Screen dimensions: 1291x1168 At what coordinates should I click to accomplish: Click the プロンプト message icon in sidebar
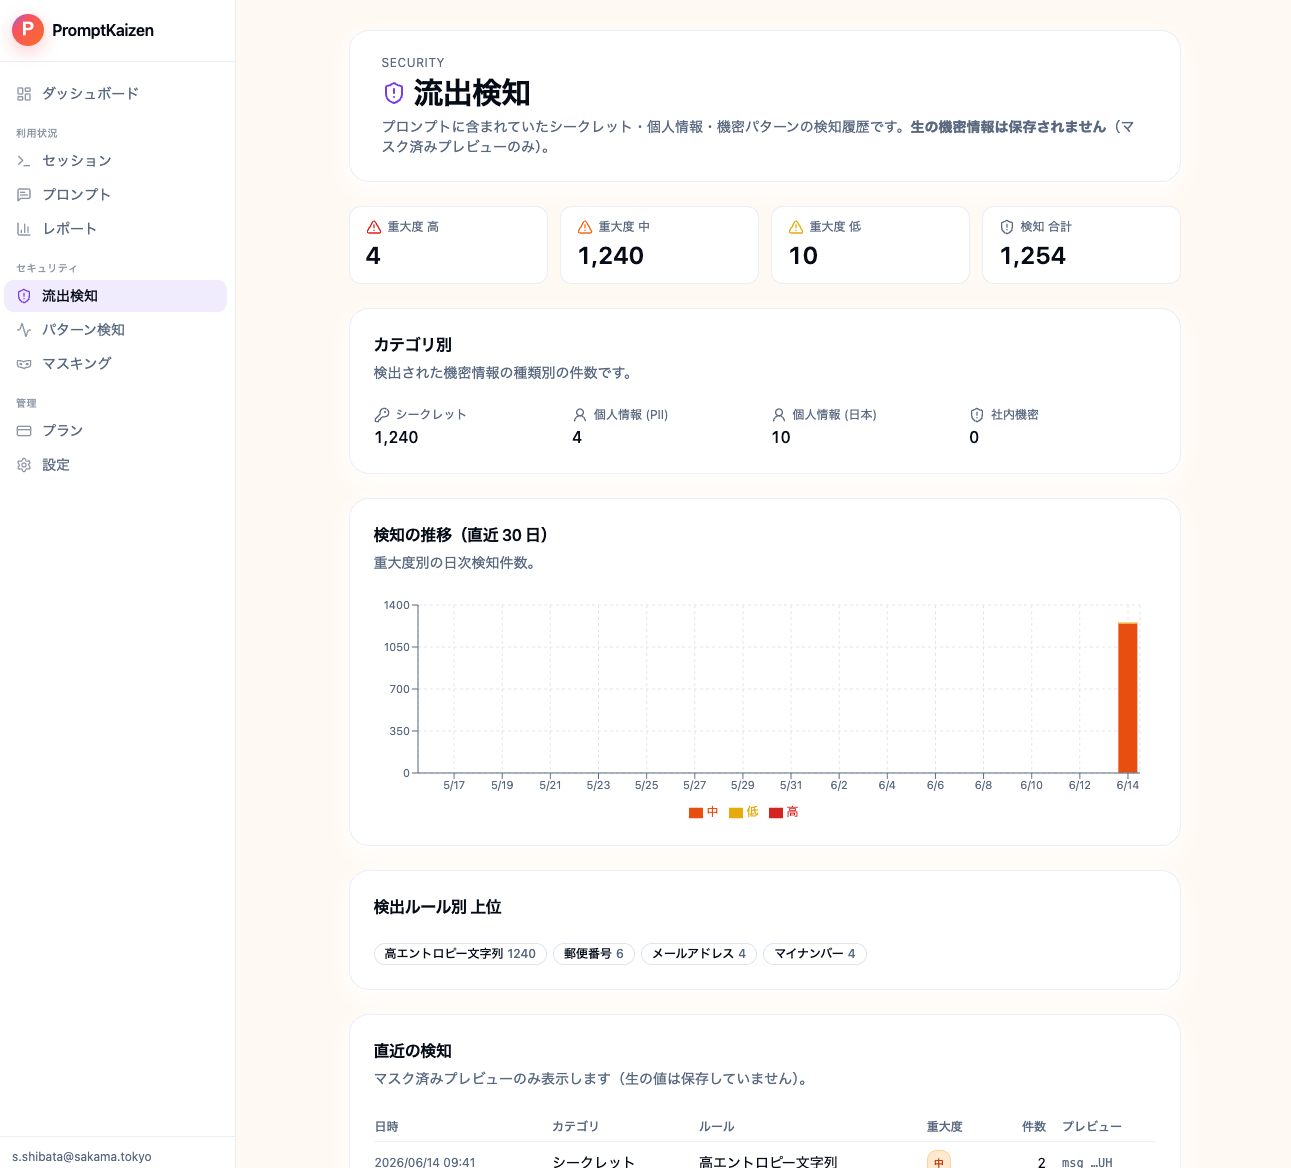coord(24,195)
